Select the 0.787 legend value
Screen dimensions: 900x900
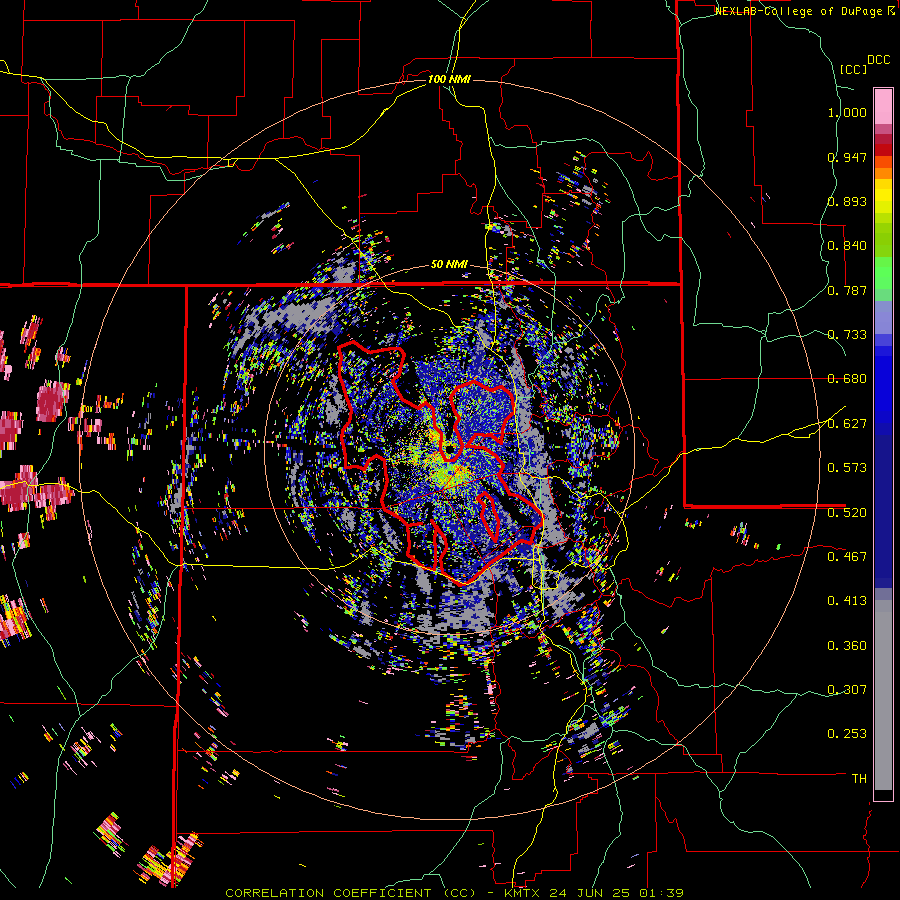[x=847, y=290]
